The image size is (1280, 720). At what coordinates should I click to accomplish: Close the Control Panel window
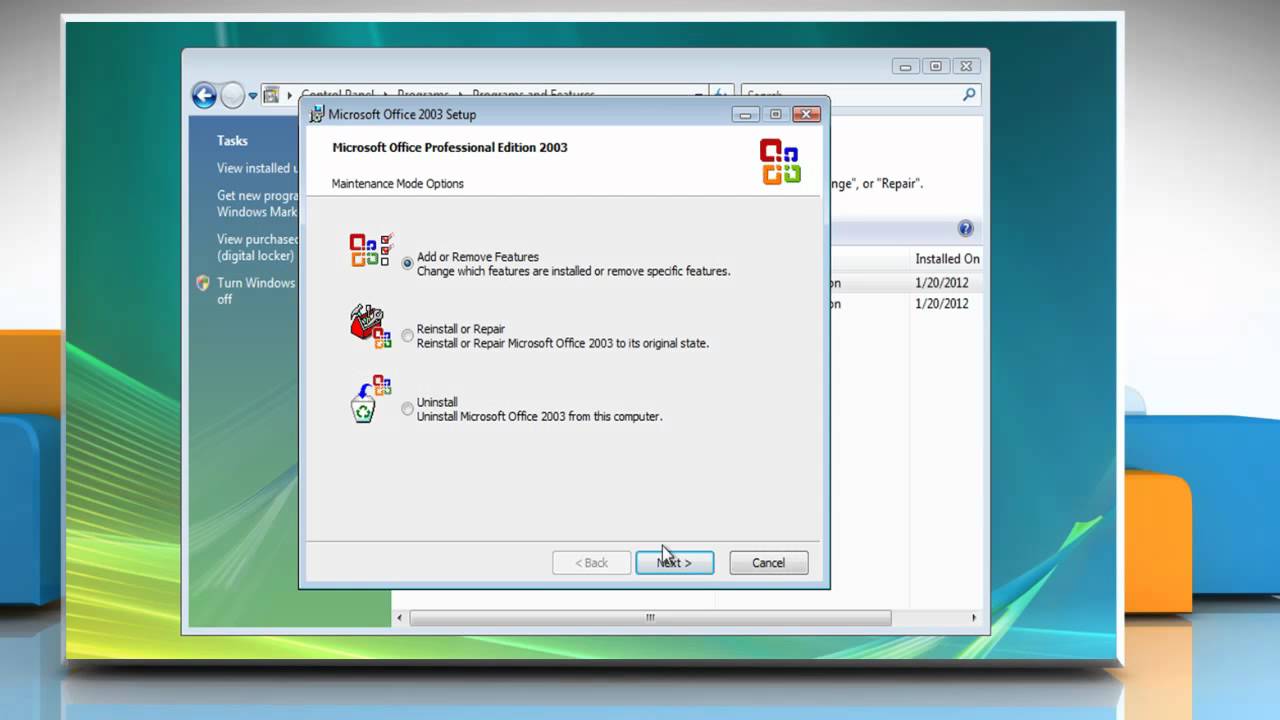click(966, 67)
